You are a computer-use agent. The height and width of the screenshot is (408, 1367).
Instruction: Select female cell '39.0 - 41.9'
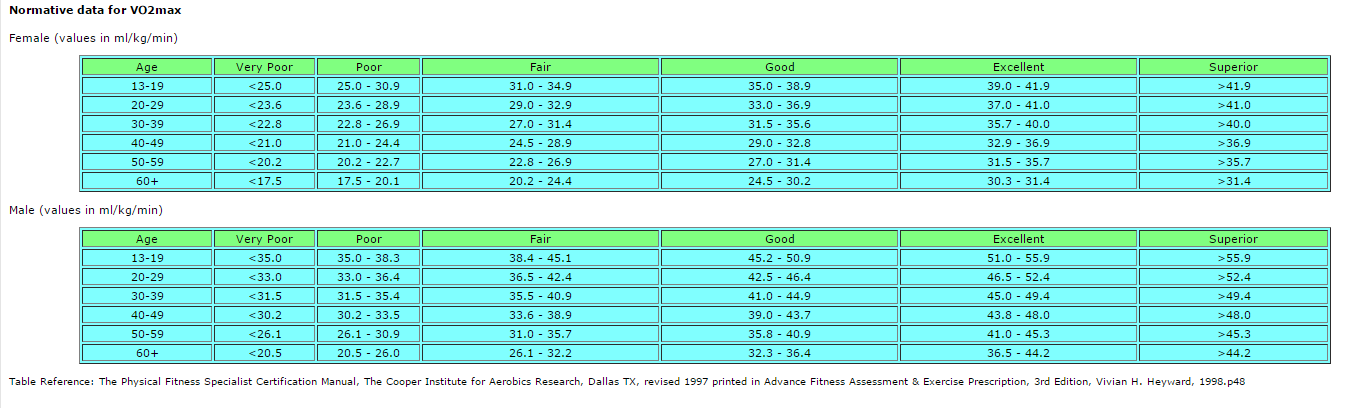point(1018,86)
